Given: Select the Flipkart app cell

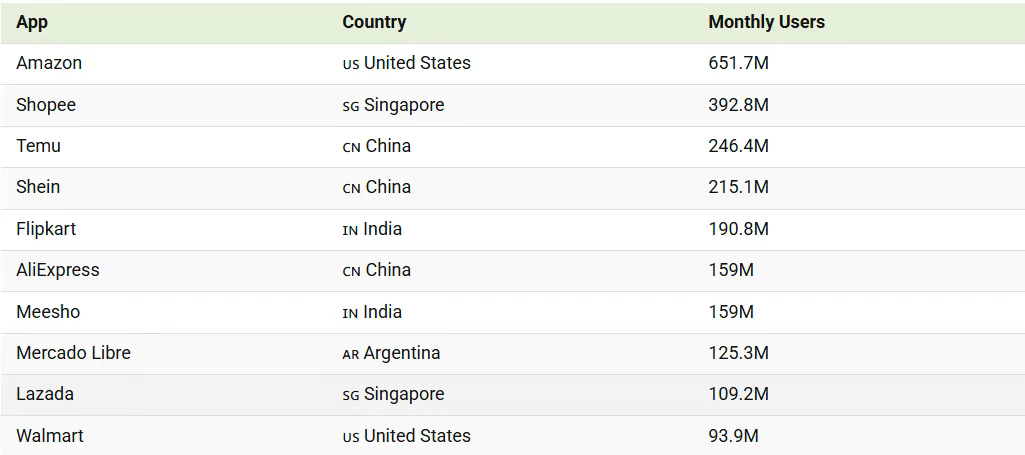Looking at the screenshot, I should pos(46,229).
